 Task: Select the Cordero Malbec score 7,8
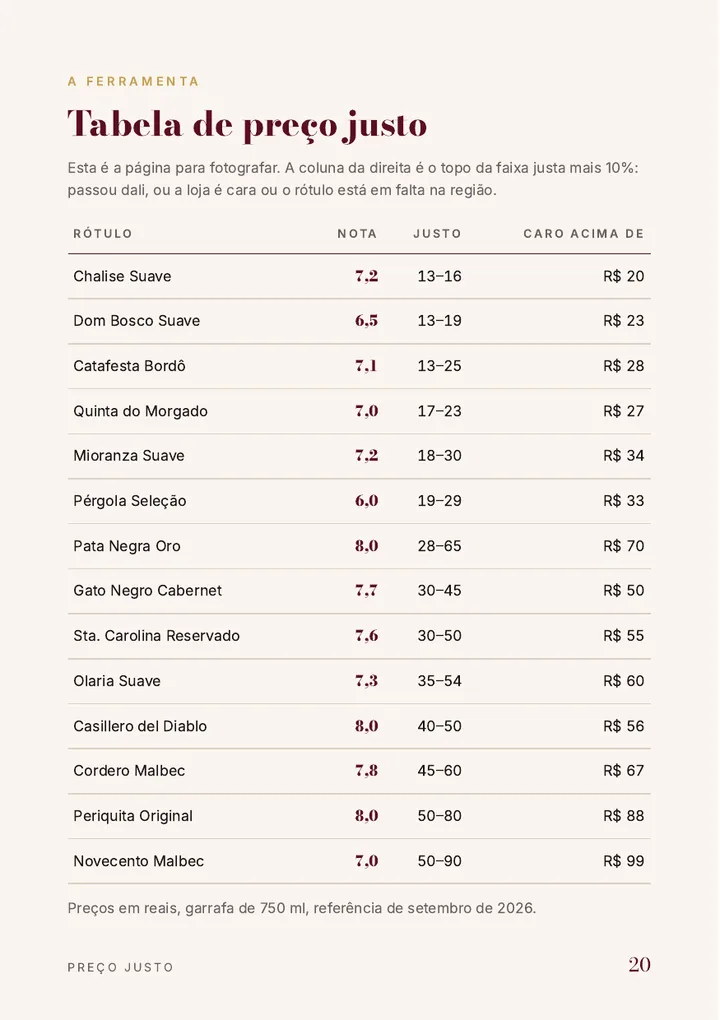point(366,771)
